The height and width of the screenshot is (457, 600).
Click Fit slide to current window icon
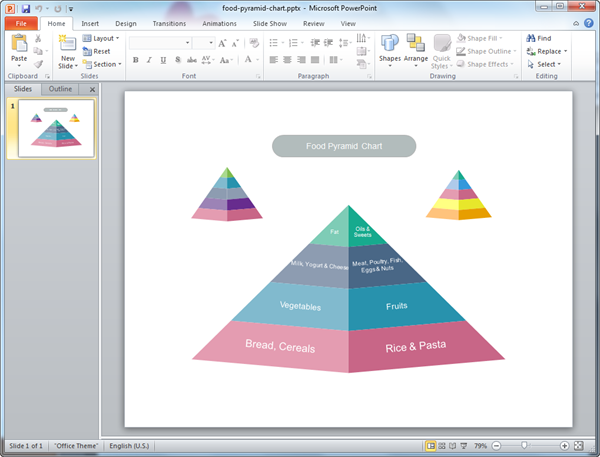pyautogui.click(x=579, y=446)
